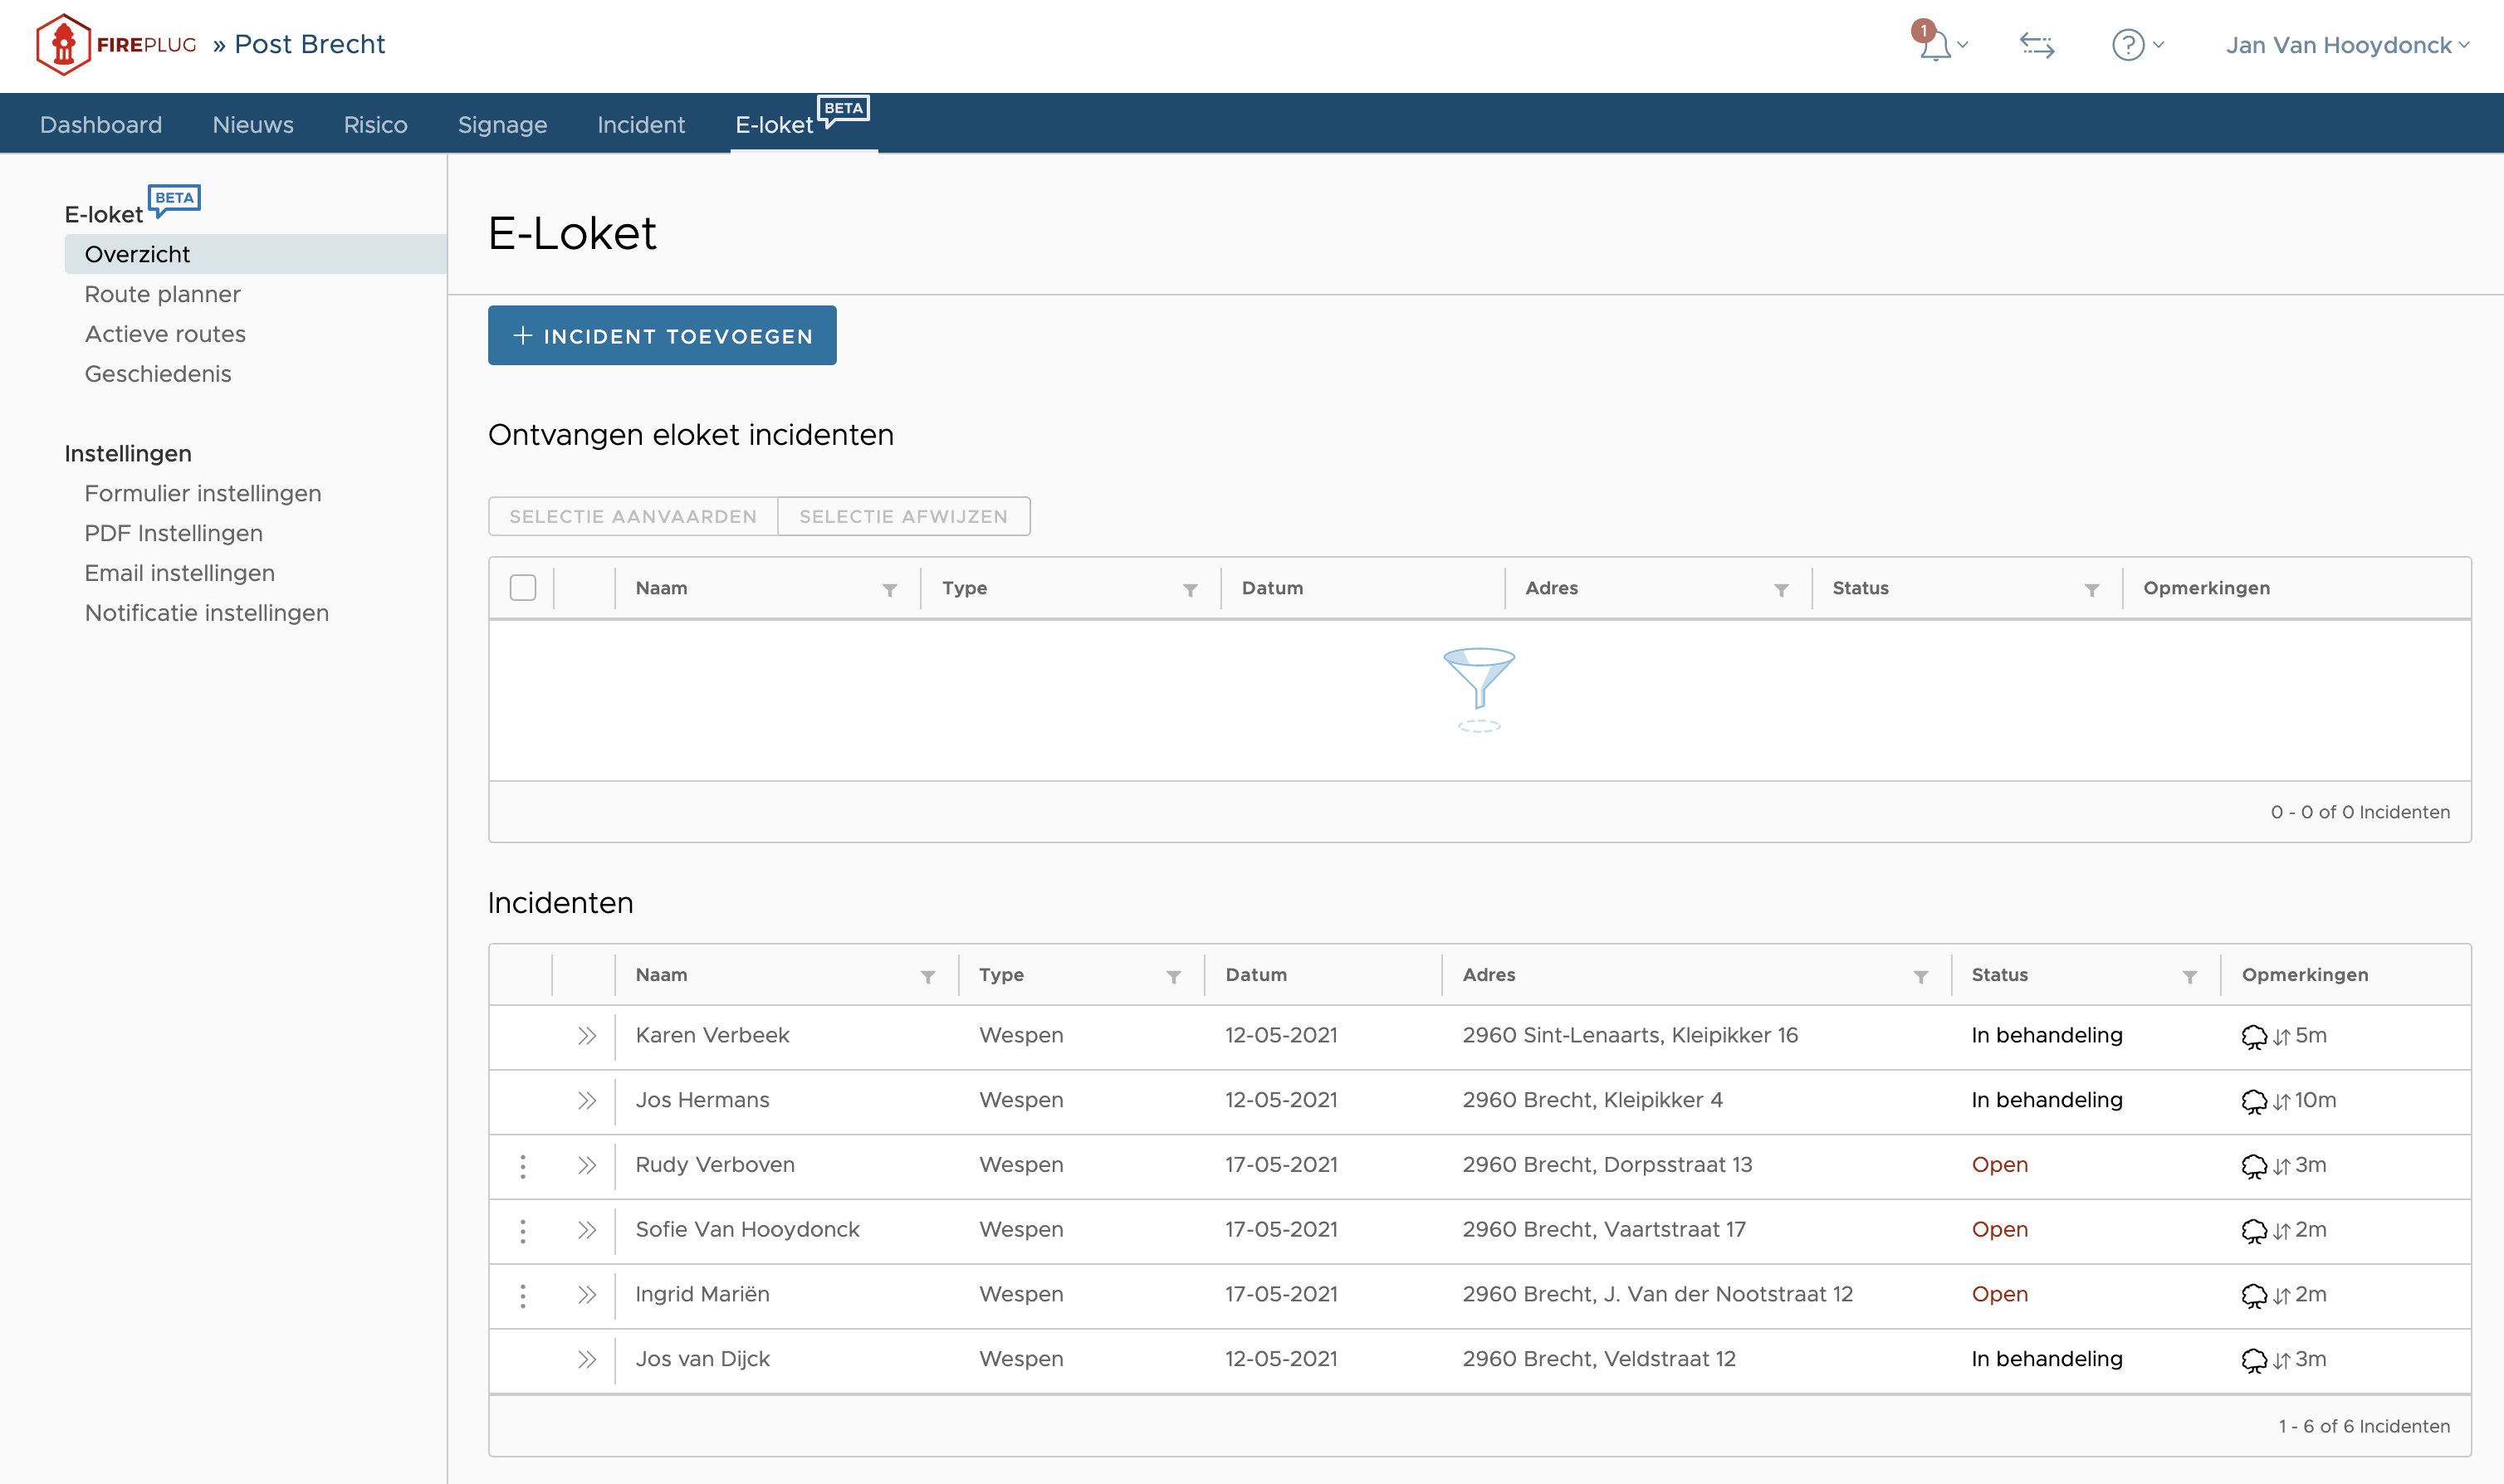Filter Status column in Incidenten table
2504x1484 pixels.
(x=2189, y=976)
